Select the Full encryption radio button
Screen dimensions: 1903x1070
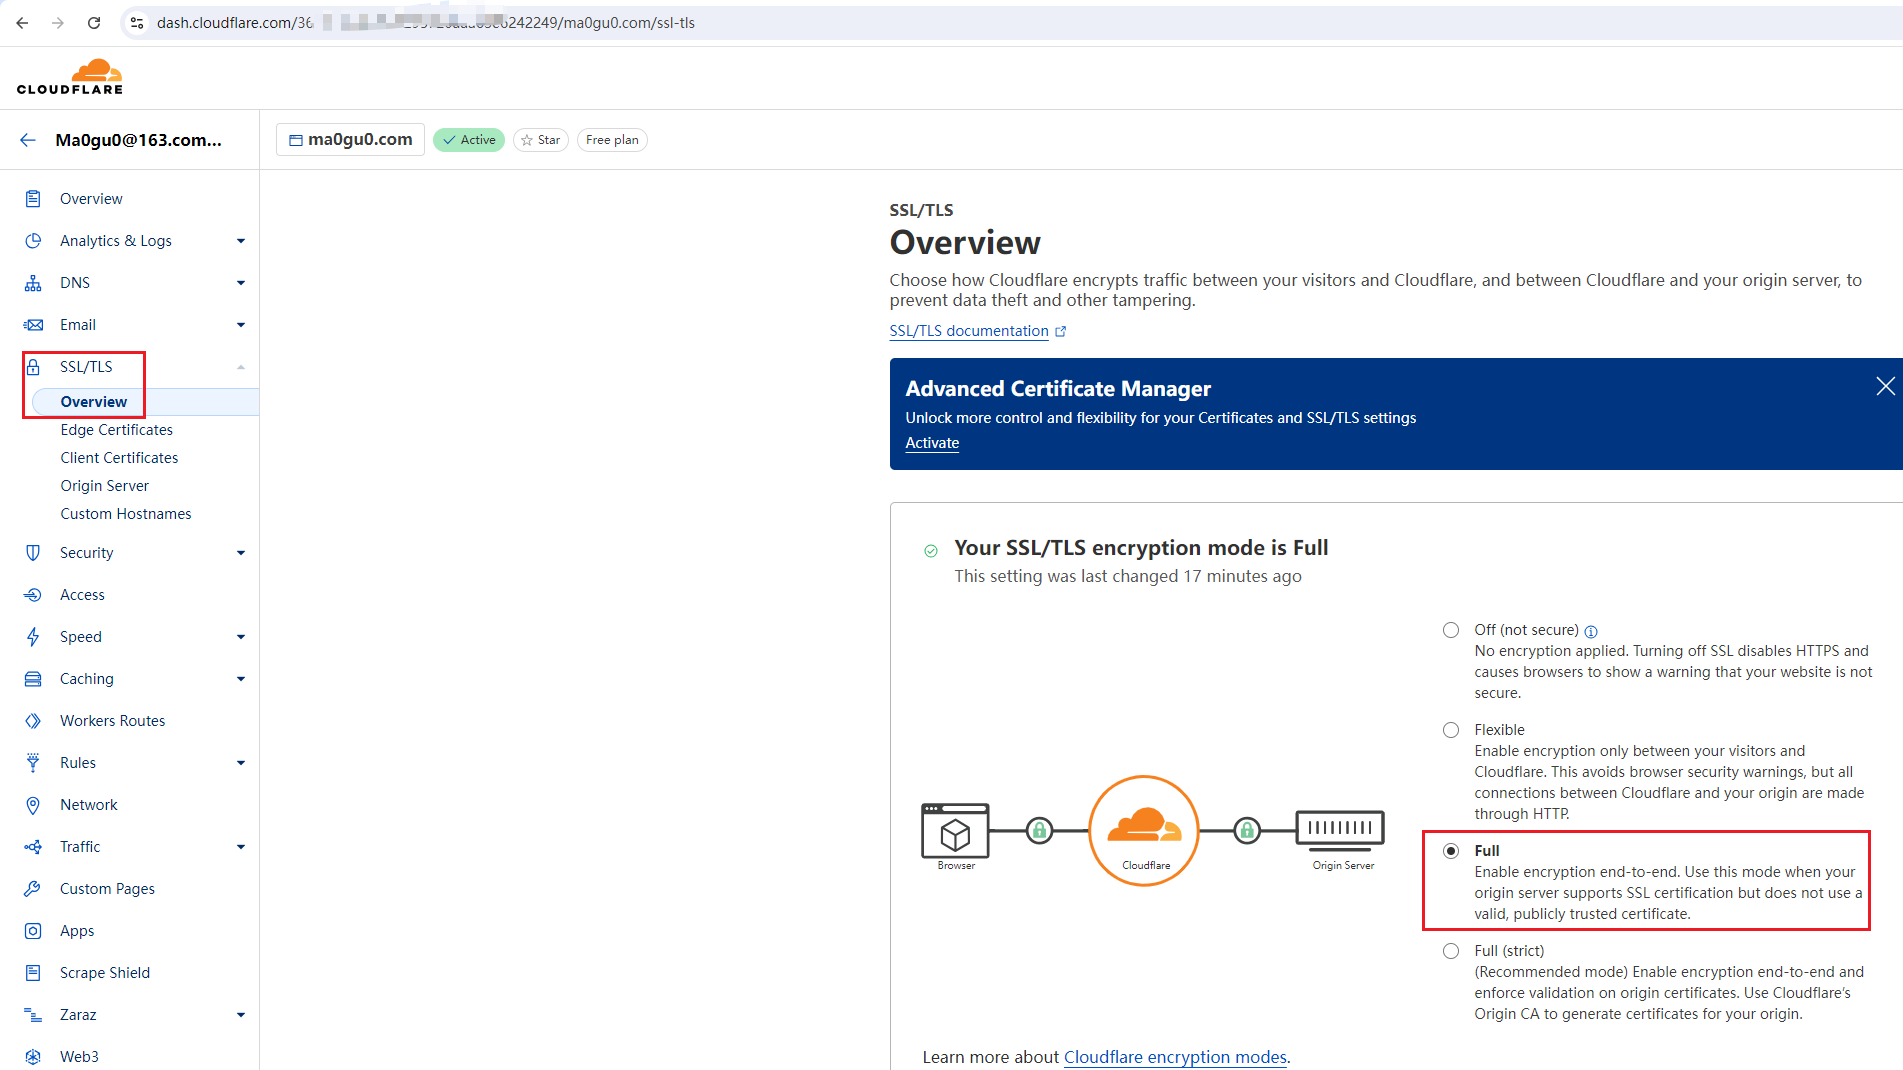[x=1451, y=851]
